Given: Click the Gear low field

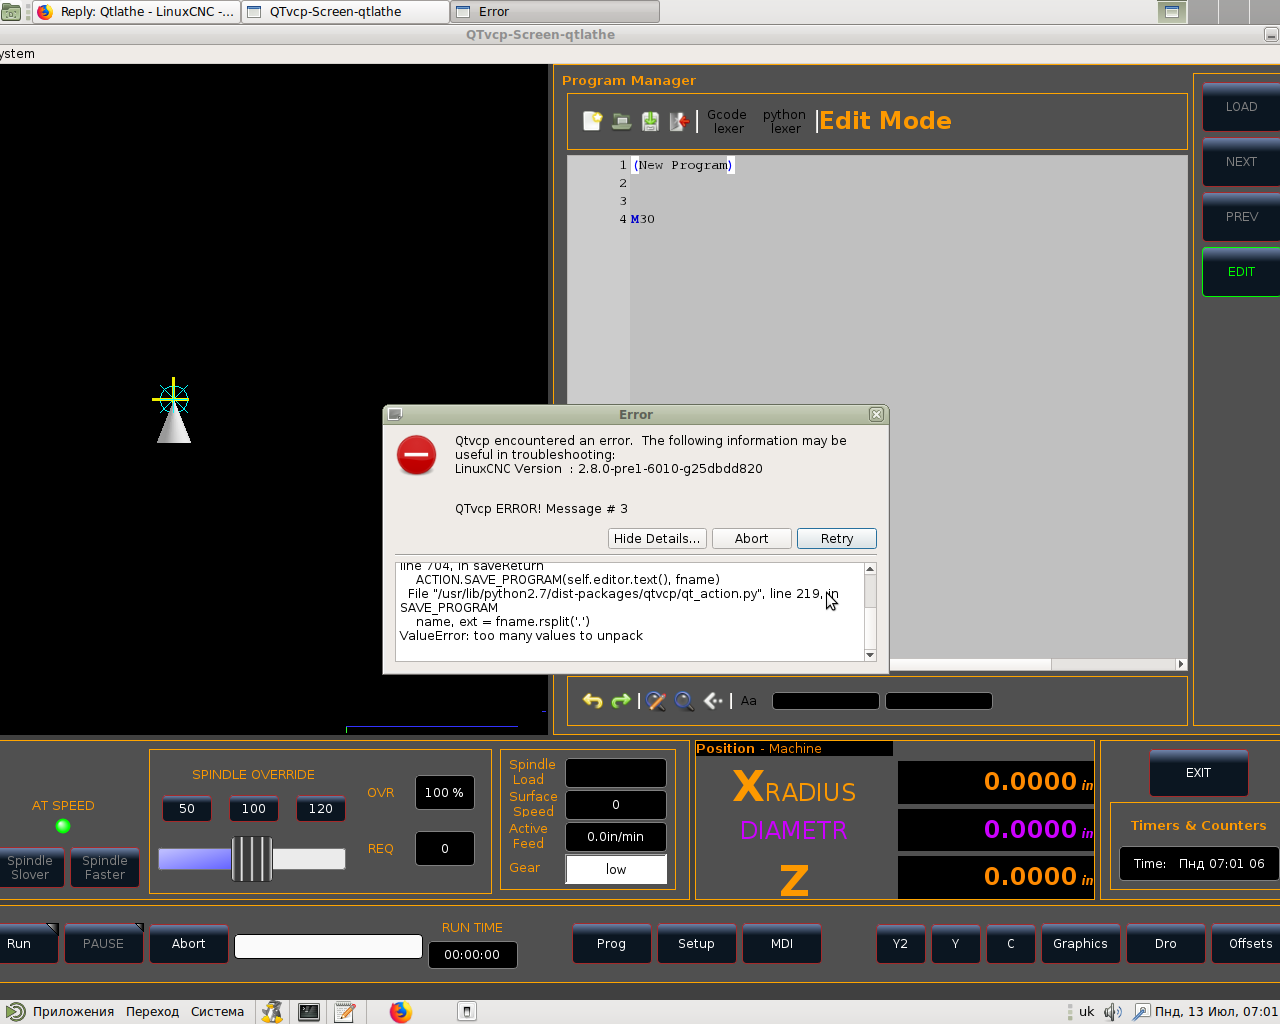Looking at the screenshot, I should tap(616, 870).
